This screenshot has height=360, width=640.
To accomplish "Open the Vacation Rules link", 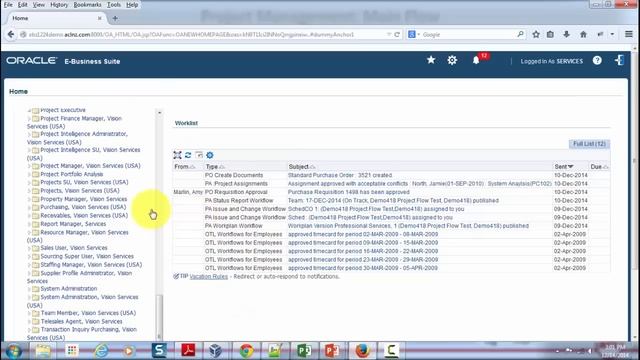I will (x=209, y=277).
